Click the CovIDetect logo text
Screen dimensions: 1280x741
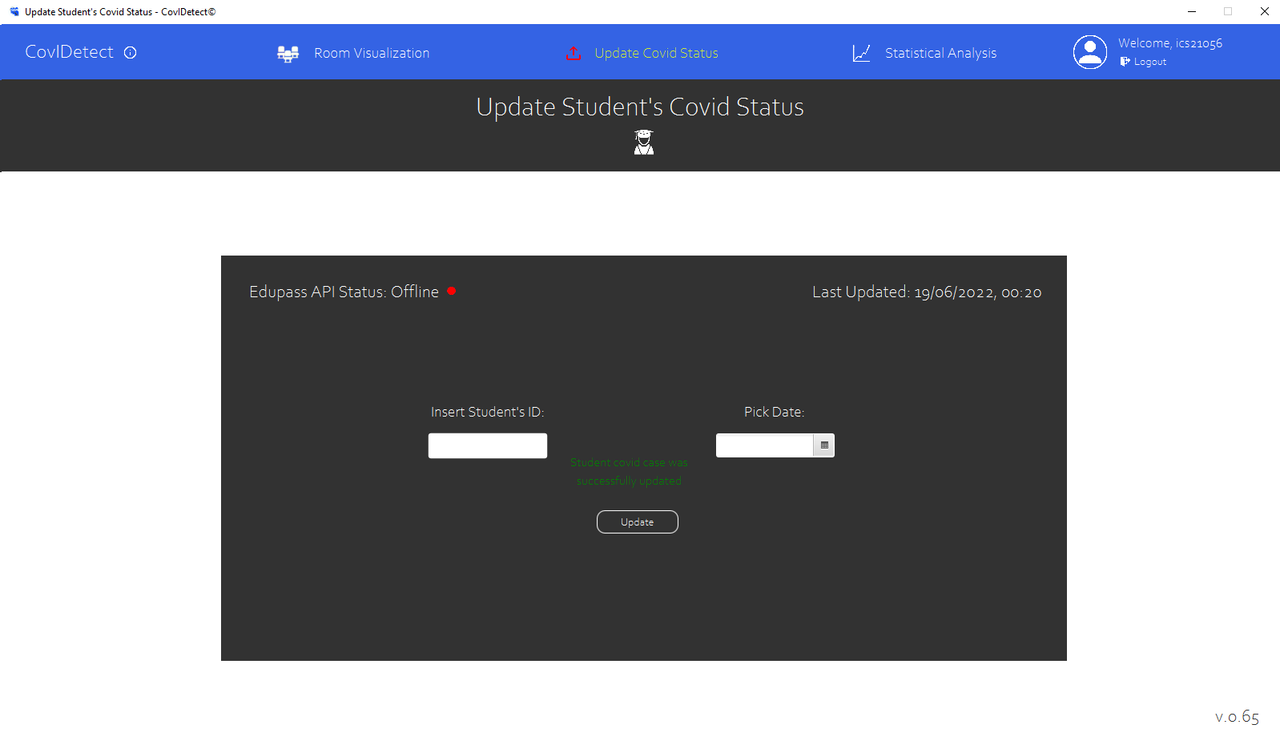[x=69, y=52]
